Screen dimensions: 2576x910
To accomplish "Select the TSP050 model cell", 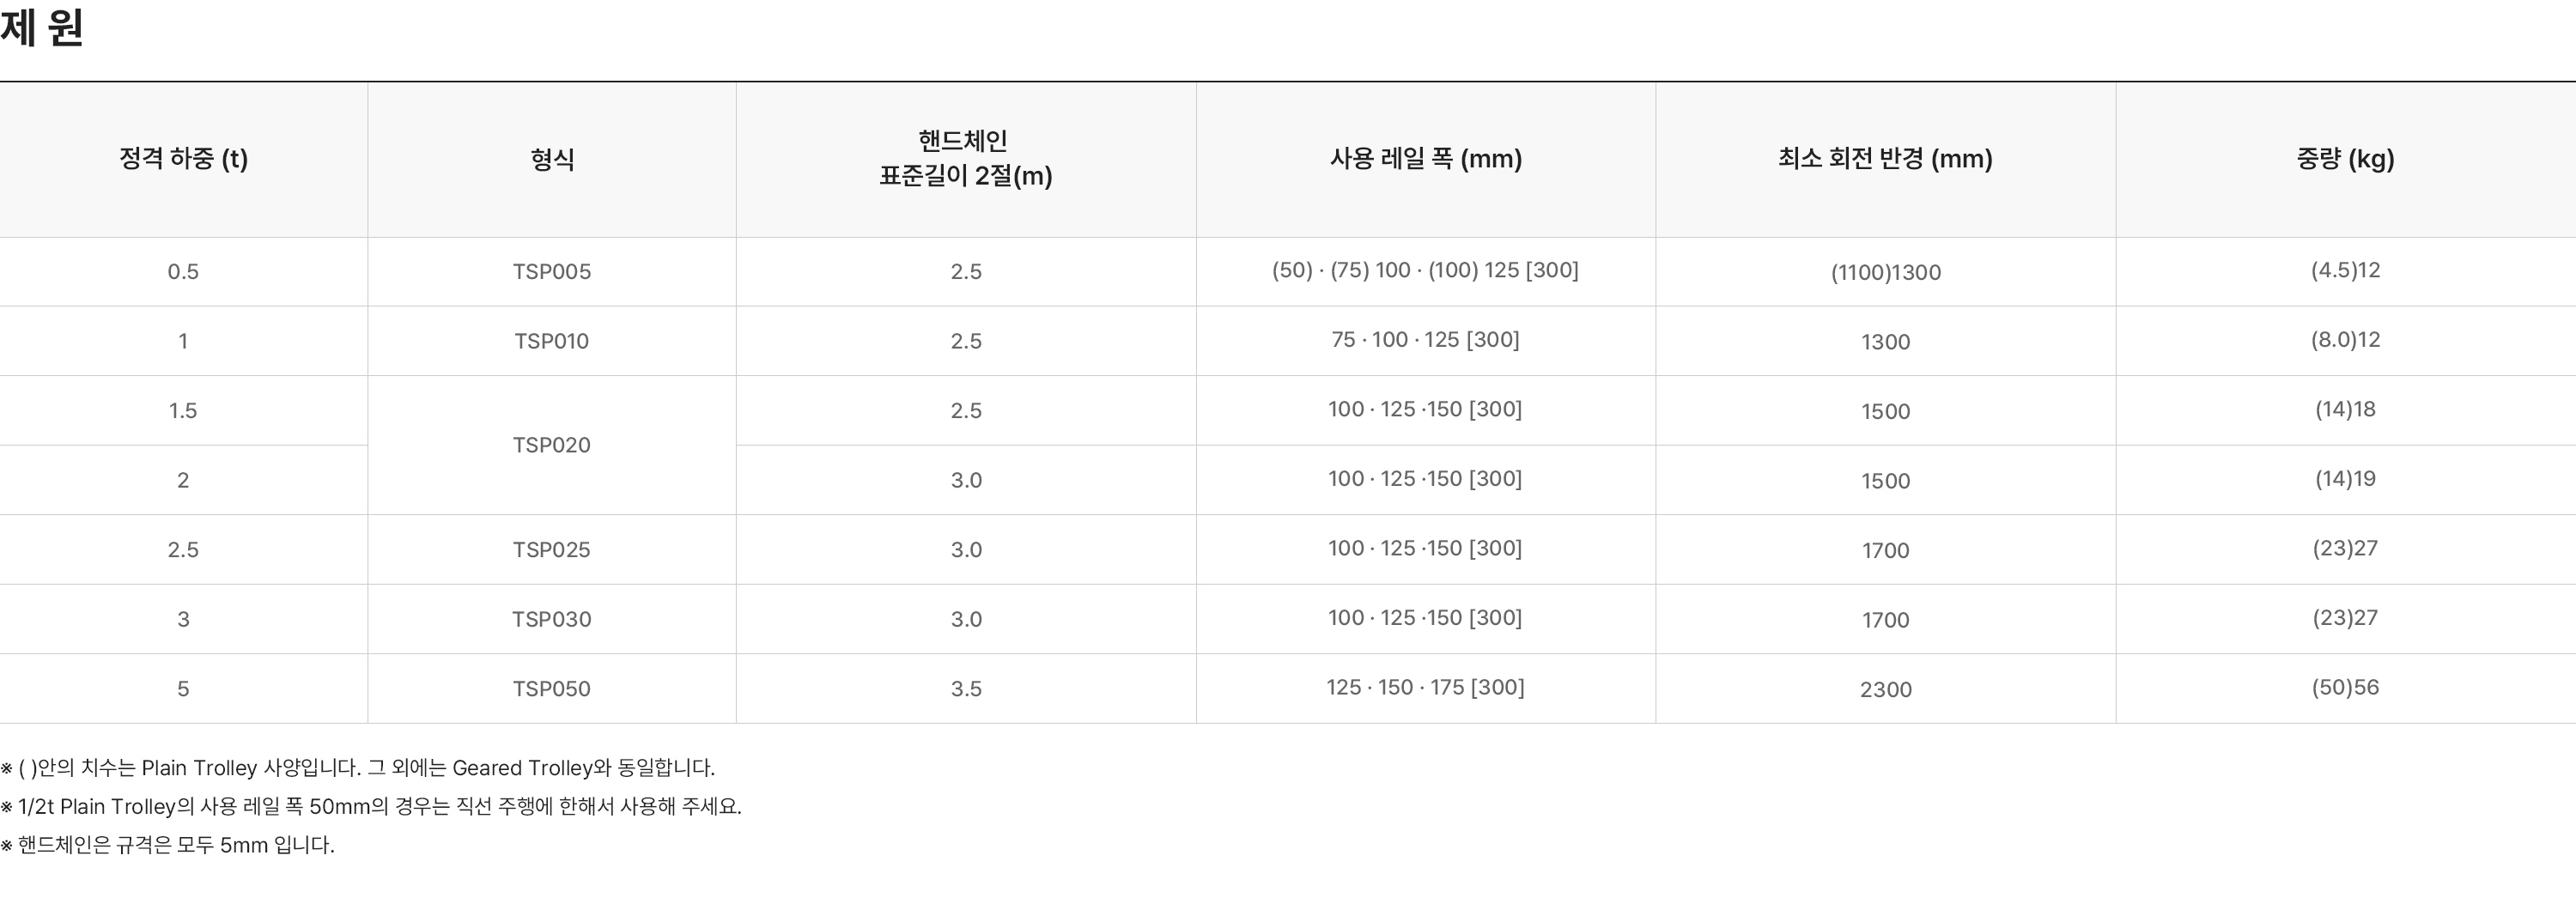I will coord(552,689).
